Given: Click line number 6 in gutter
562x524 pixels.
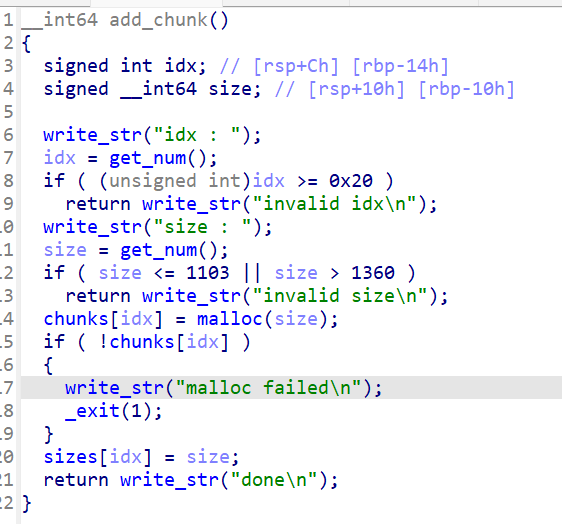Looking at the screenshot, I should (x=8, y=135).
